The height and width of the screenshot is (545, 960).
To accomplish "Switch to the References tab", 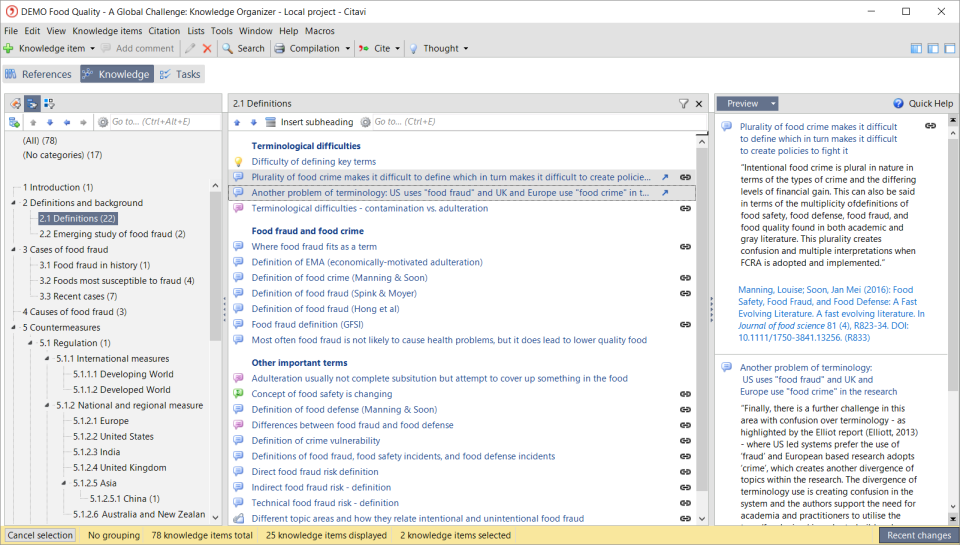I will click(x=39, y=74).
